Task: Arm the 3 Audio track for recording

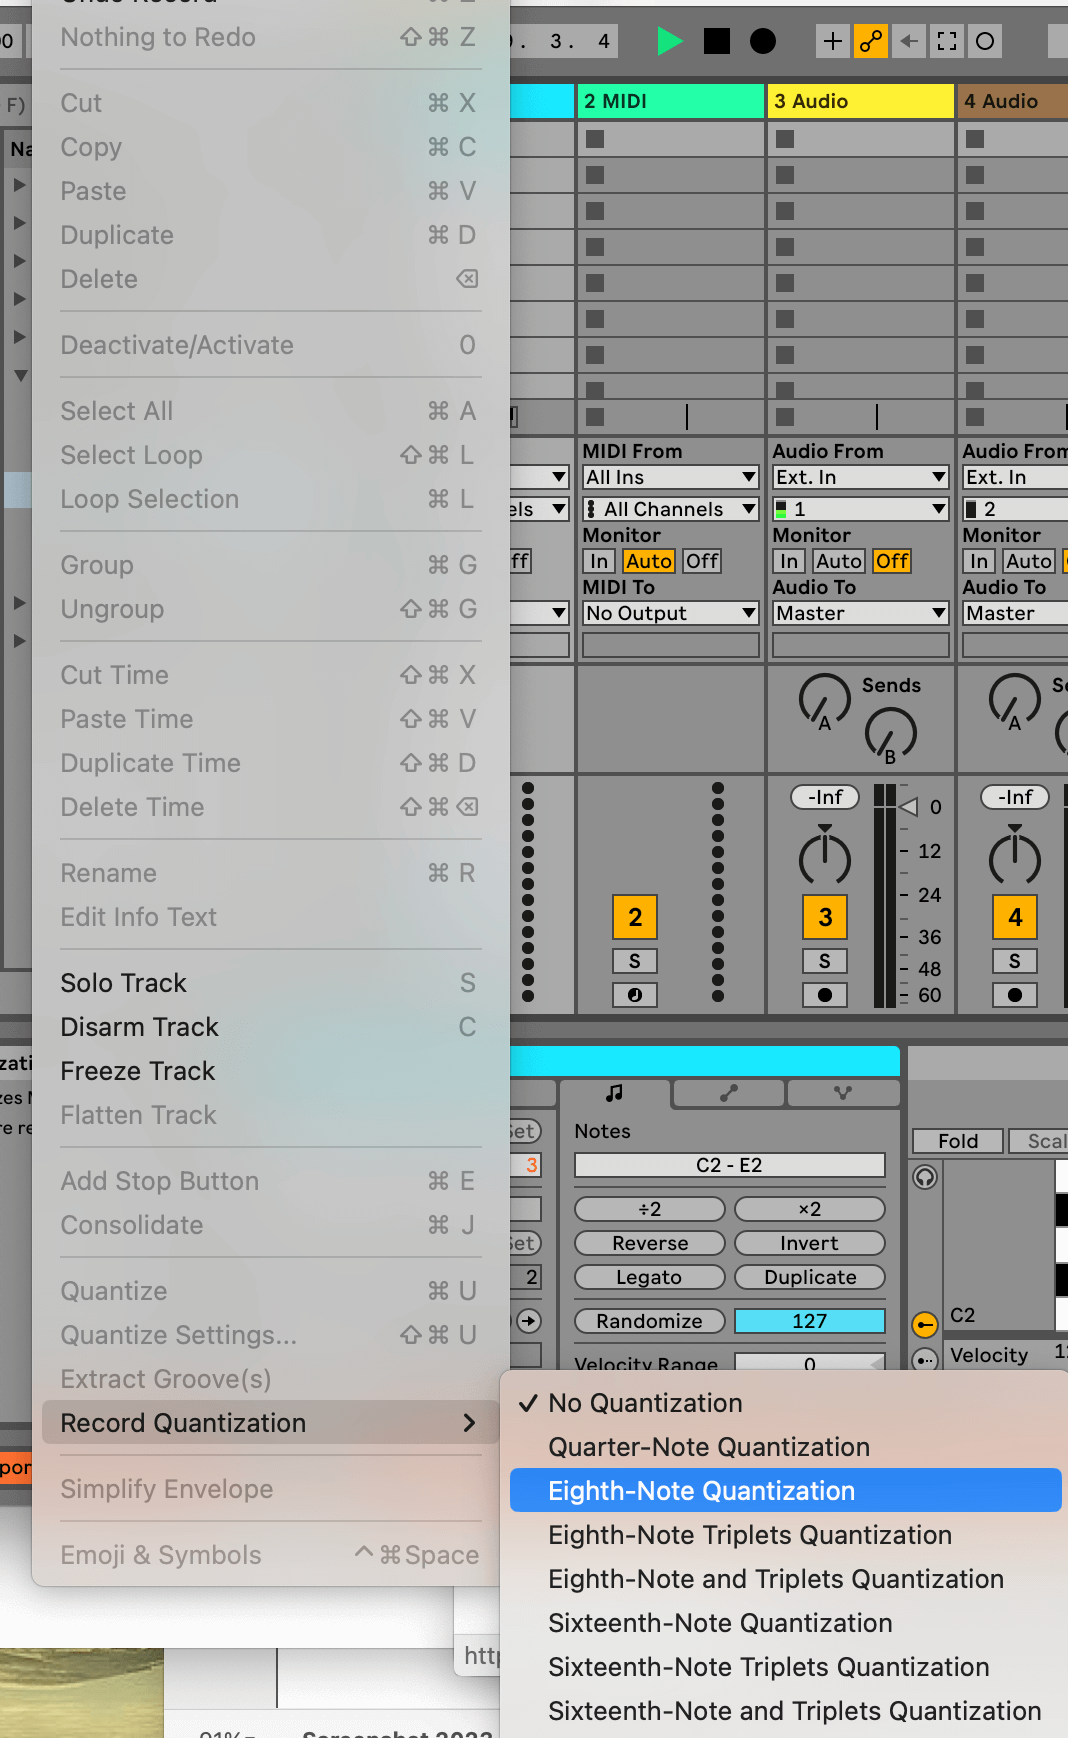Action: tap(825, 995)
